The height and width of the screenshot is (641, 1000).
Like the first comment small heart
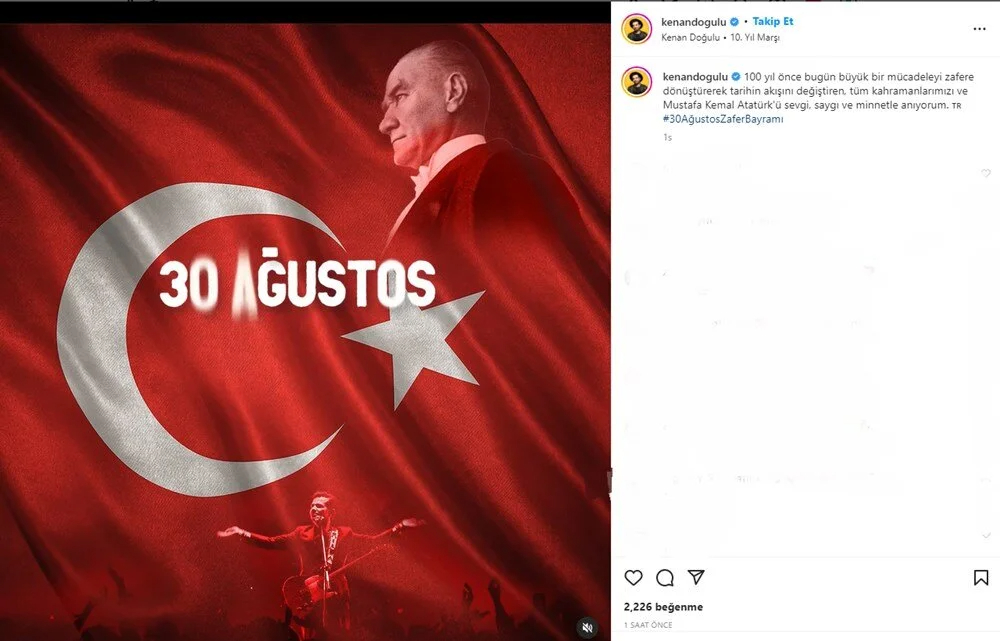[x=986, y=173]
